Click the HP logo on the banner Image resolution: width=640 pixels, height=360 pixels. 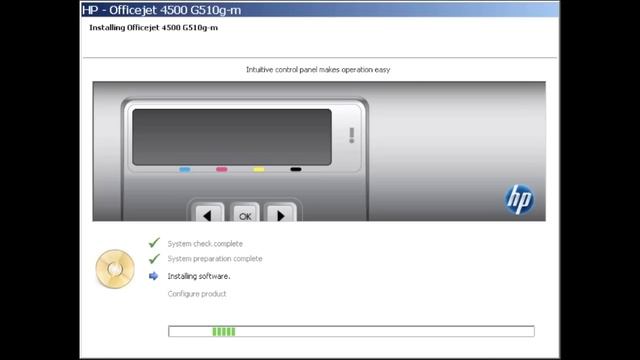point(519,199)
